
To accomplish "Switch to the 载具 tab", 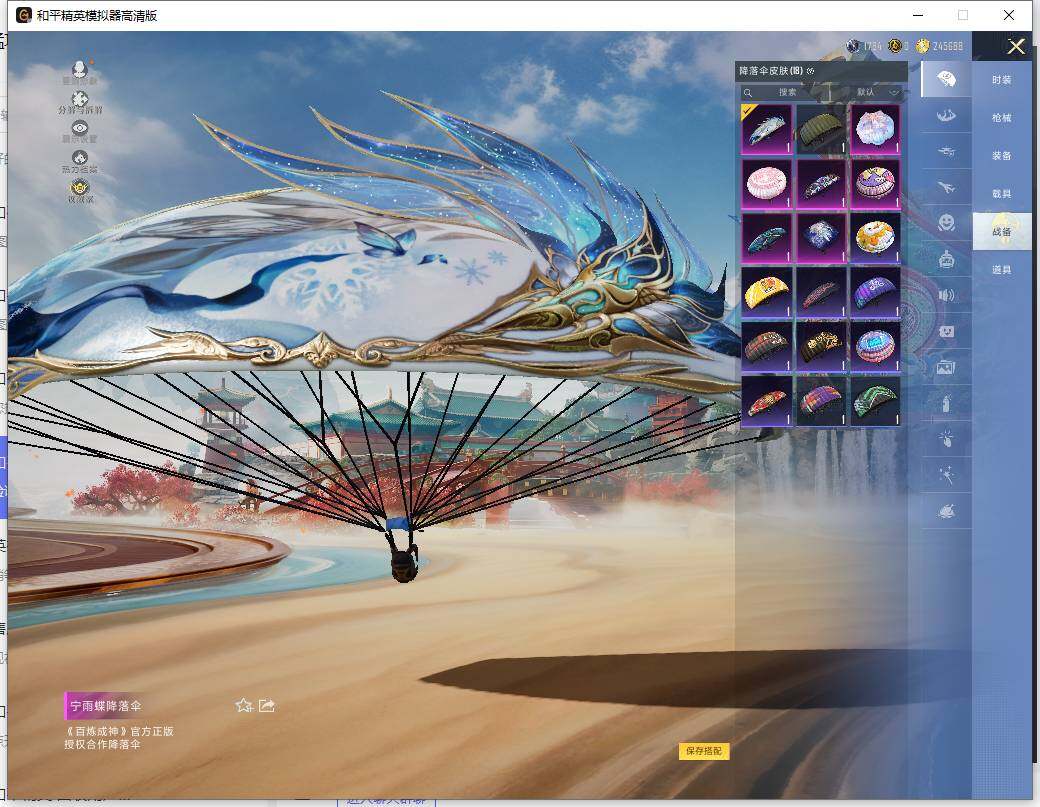I will 1001,194.
